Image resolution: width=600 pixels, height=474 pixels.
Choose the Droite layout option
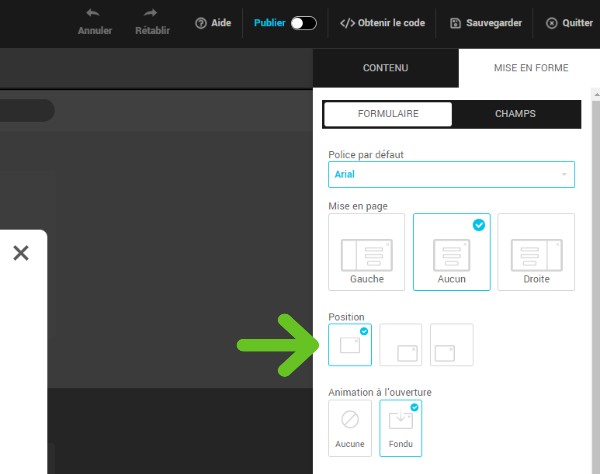click(x=536, y=251)
